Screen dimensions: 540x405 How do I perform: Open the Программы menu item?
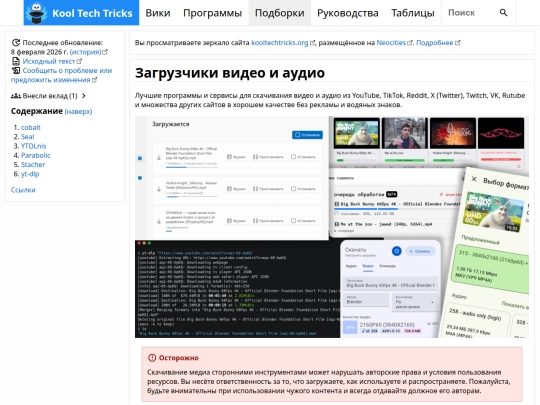click(212, 13)
